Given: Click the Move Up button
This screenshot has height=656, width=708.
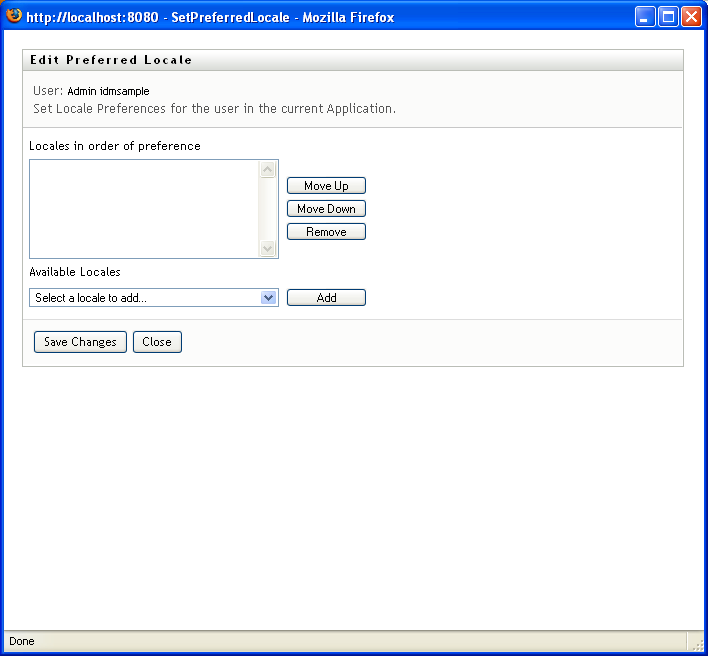Looking at the screenshot, I should coord(326,186).
